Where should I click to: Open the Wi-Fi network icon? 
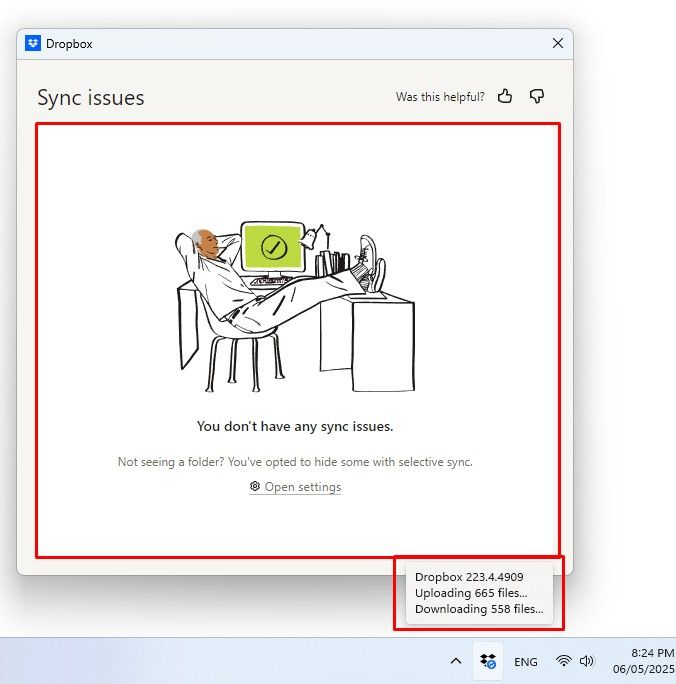(x=563, y=661)
